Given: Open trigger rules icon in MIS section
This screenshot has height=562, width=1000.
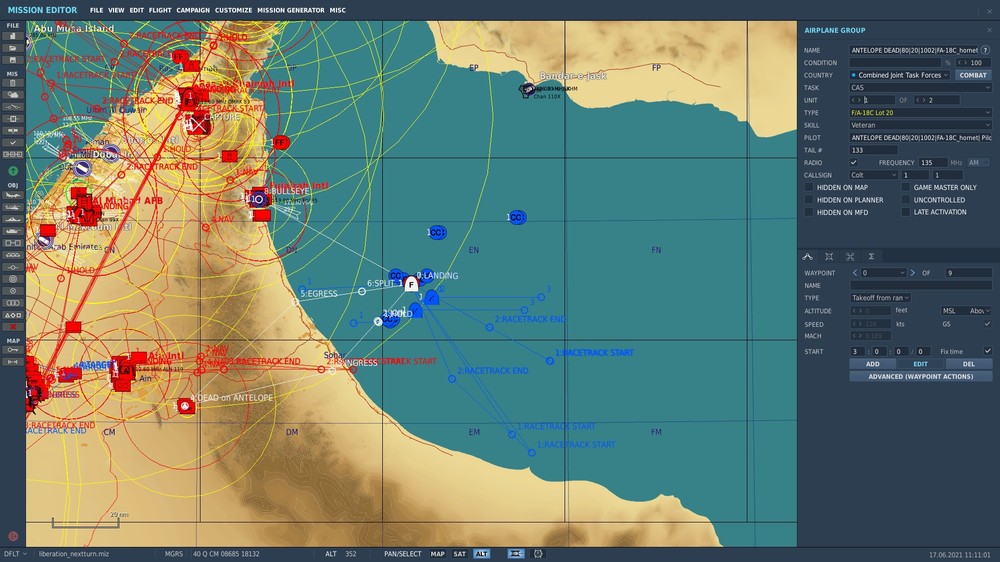Looking at the screenshot, I should 13,107.
